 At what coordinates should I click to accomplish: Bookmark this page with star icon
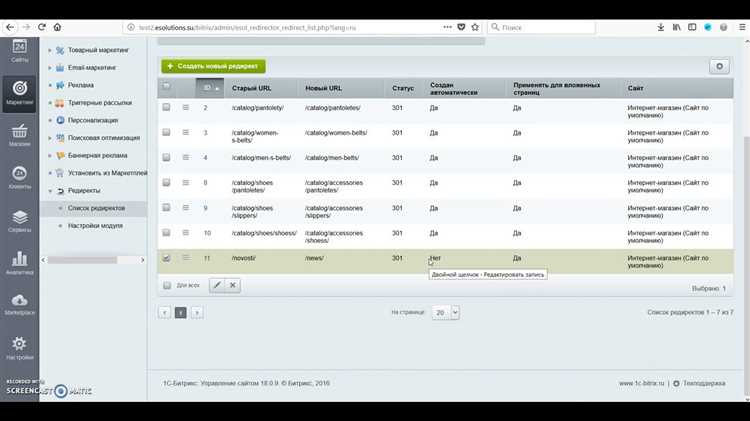pos(475,27)
